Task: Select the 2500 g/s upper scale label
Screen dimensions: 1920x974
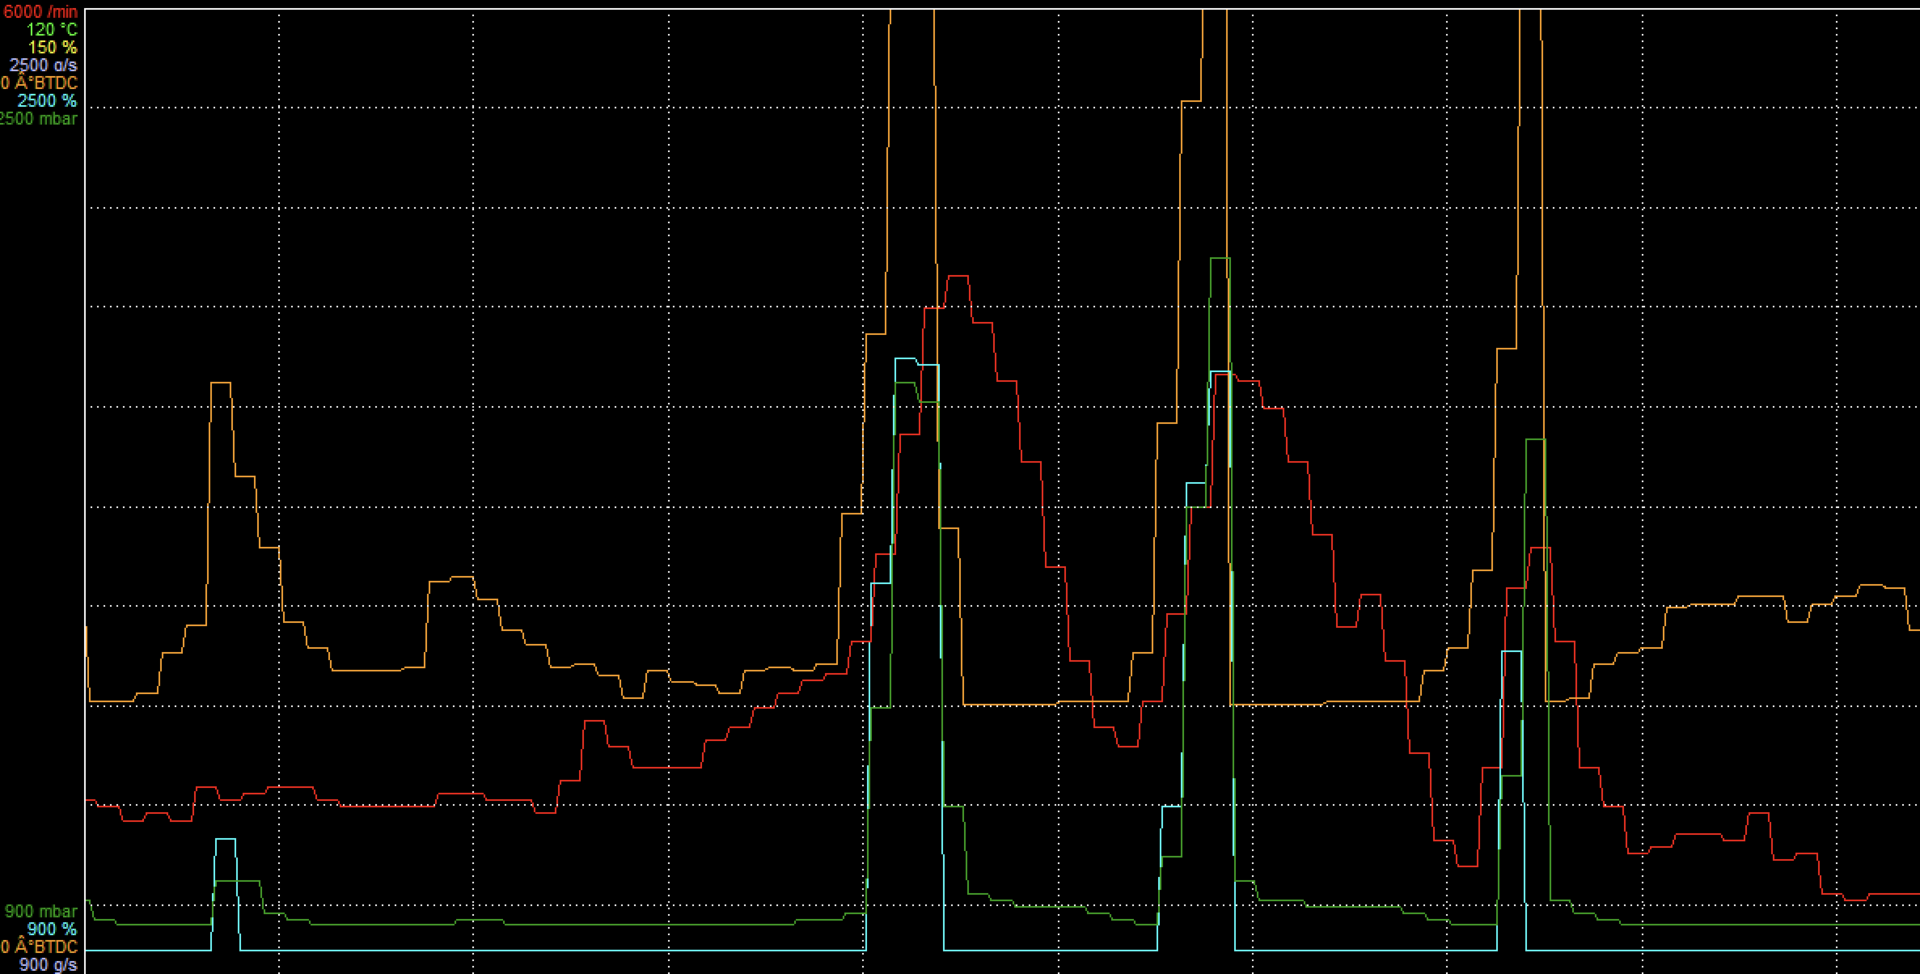Action: [43, 66]
